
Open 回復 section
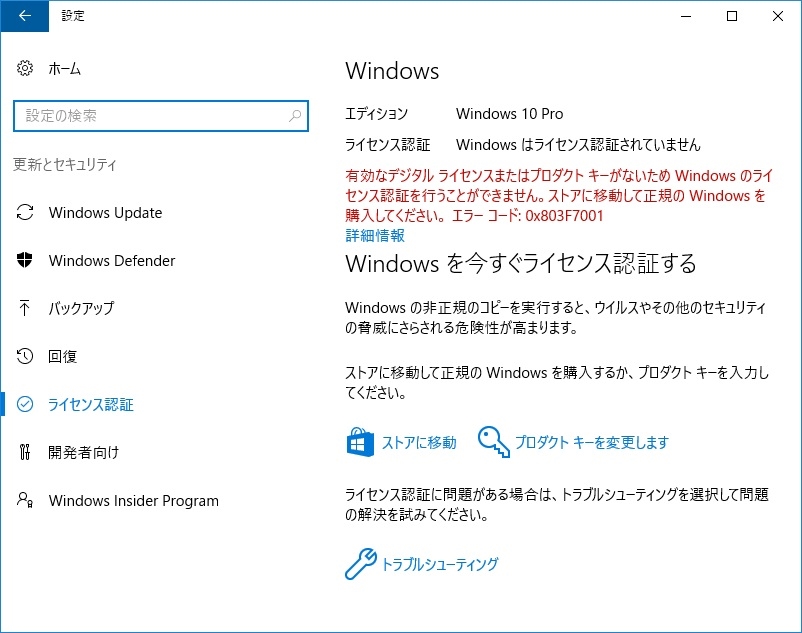[x=62, y=356]
